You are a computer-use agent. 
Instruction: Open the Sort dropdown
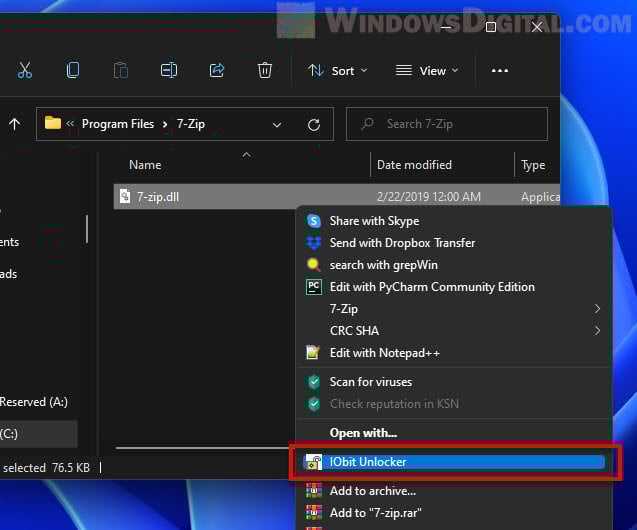click(338, 71)
